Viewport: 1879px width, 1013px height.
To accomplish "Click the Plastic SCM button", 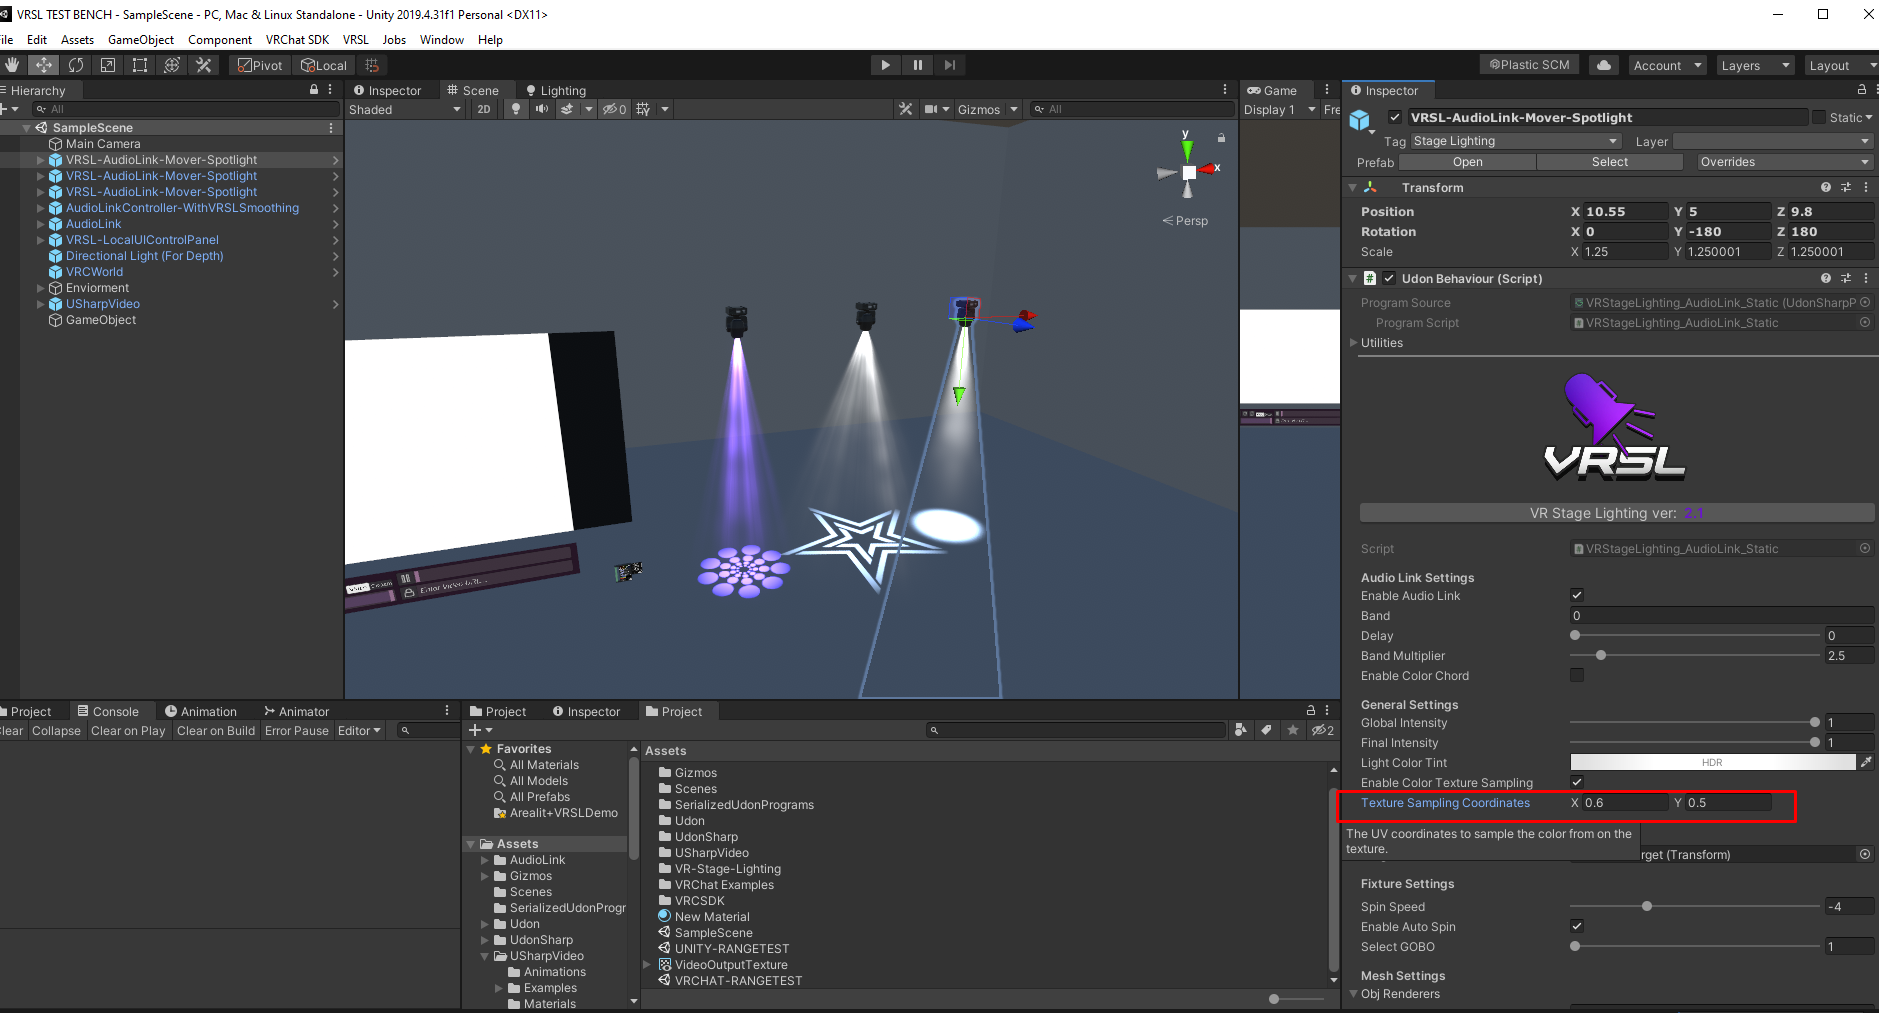I will tap(1529, 65).
